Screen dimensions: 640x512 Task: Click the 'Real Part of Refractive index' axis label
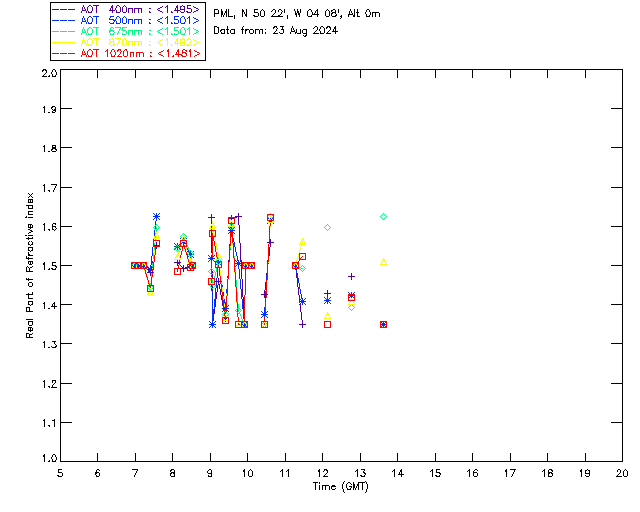29,265
